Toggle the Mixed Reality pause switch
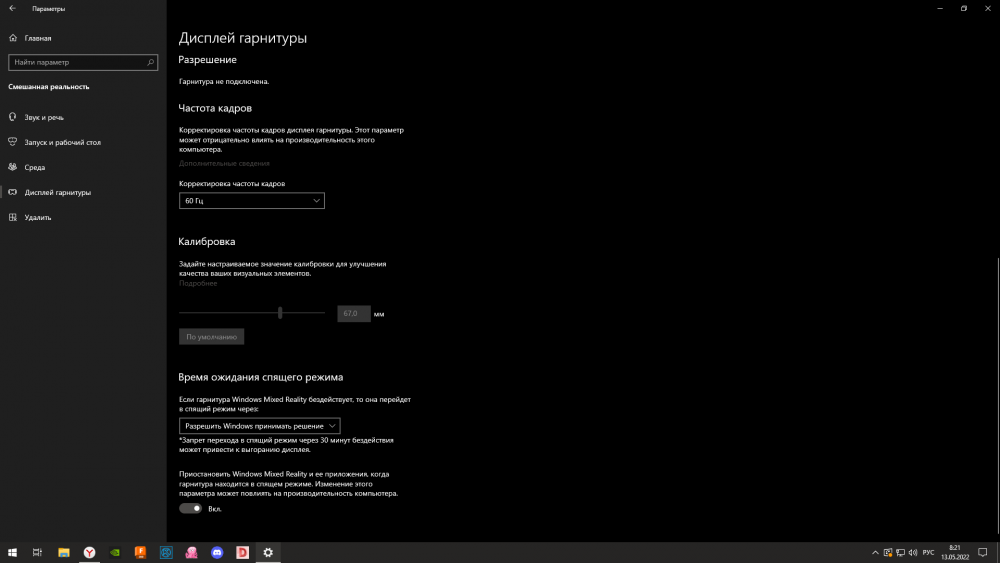The height and width of the screenshot is (563, 1000). [190, 509]
